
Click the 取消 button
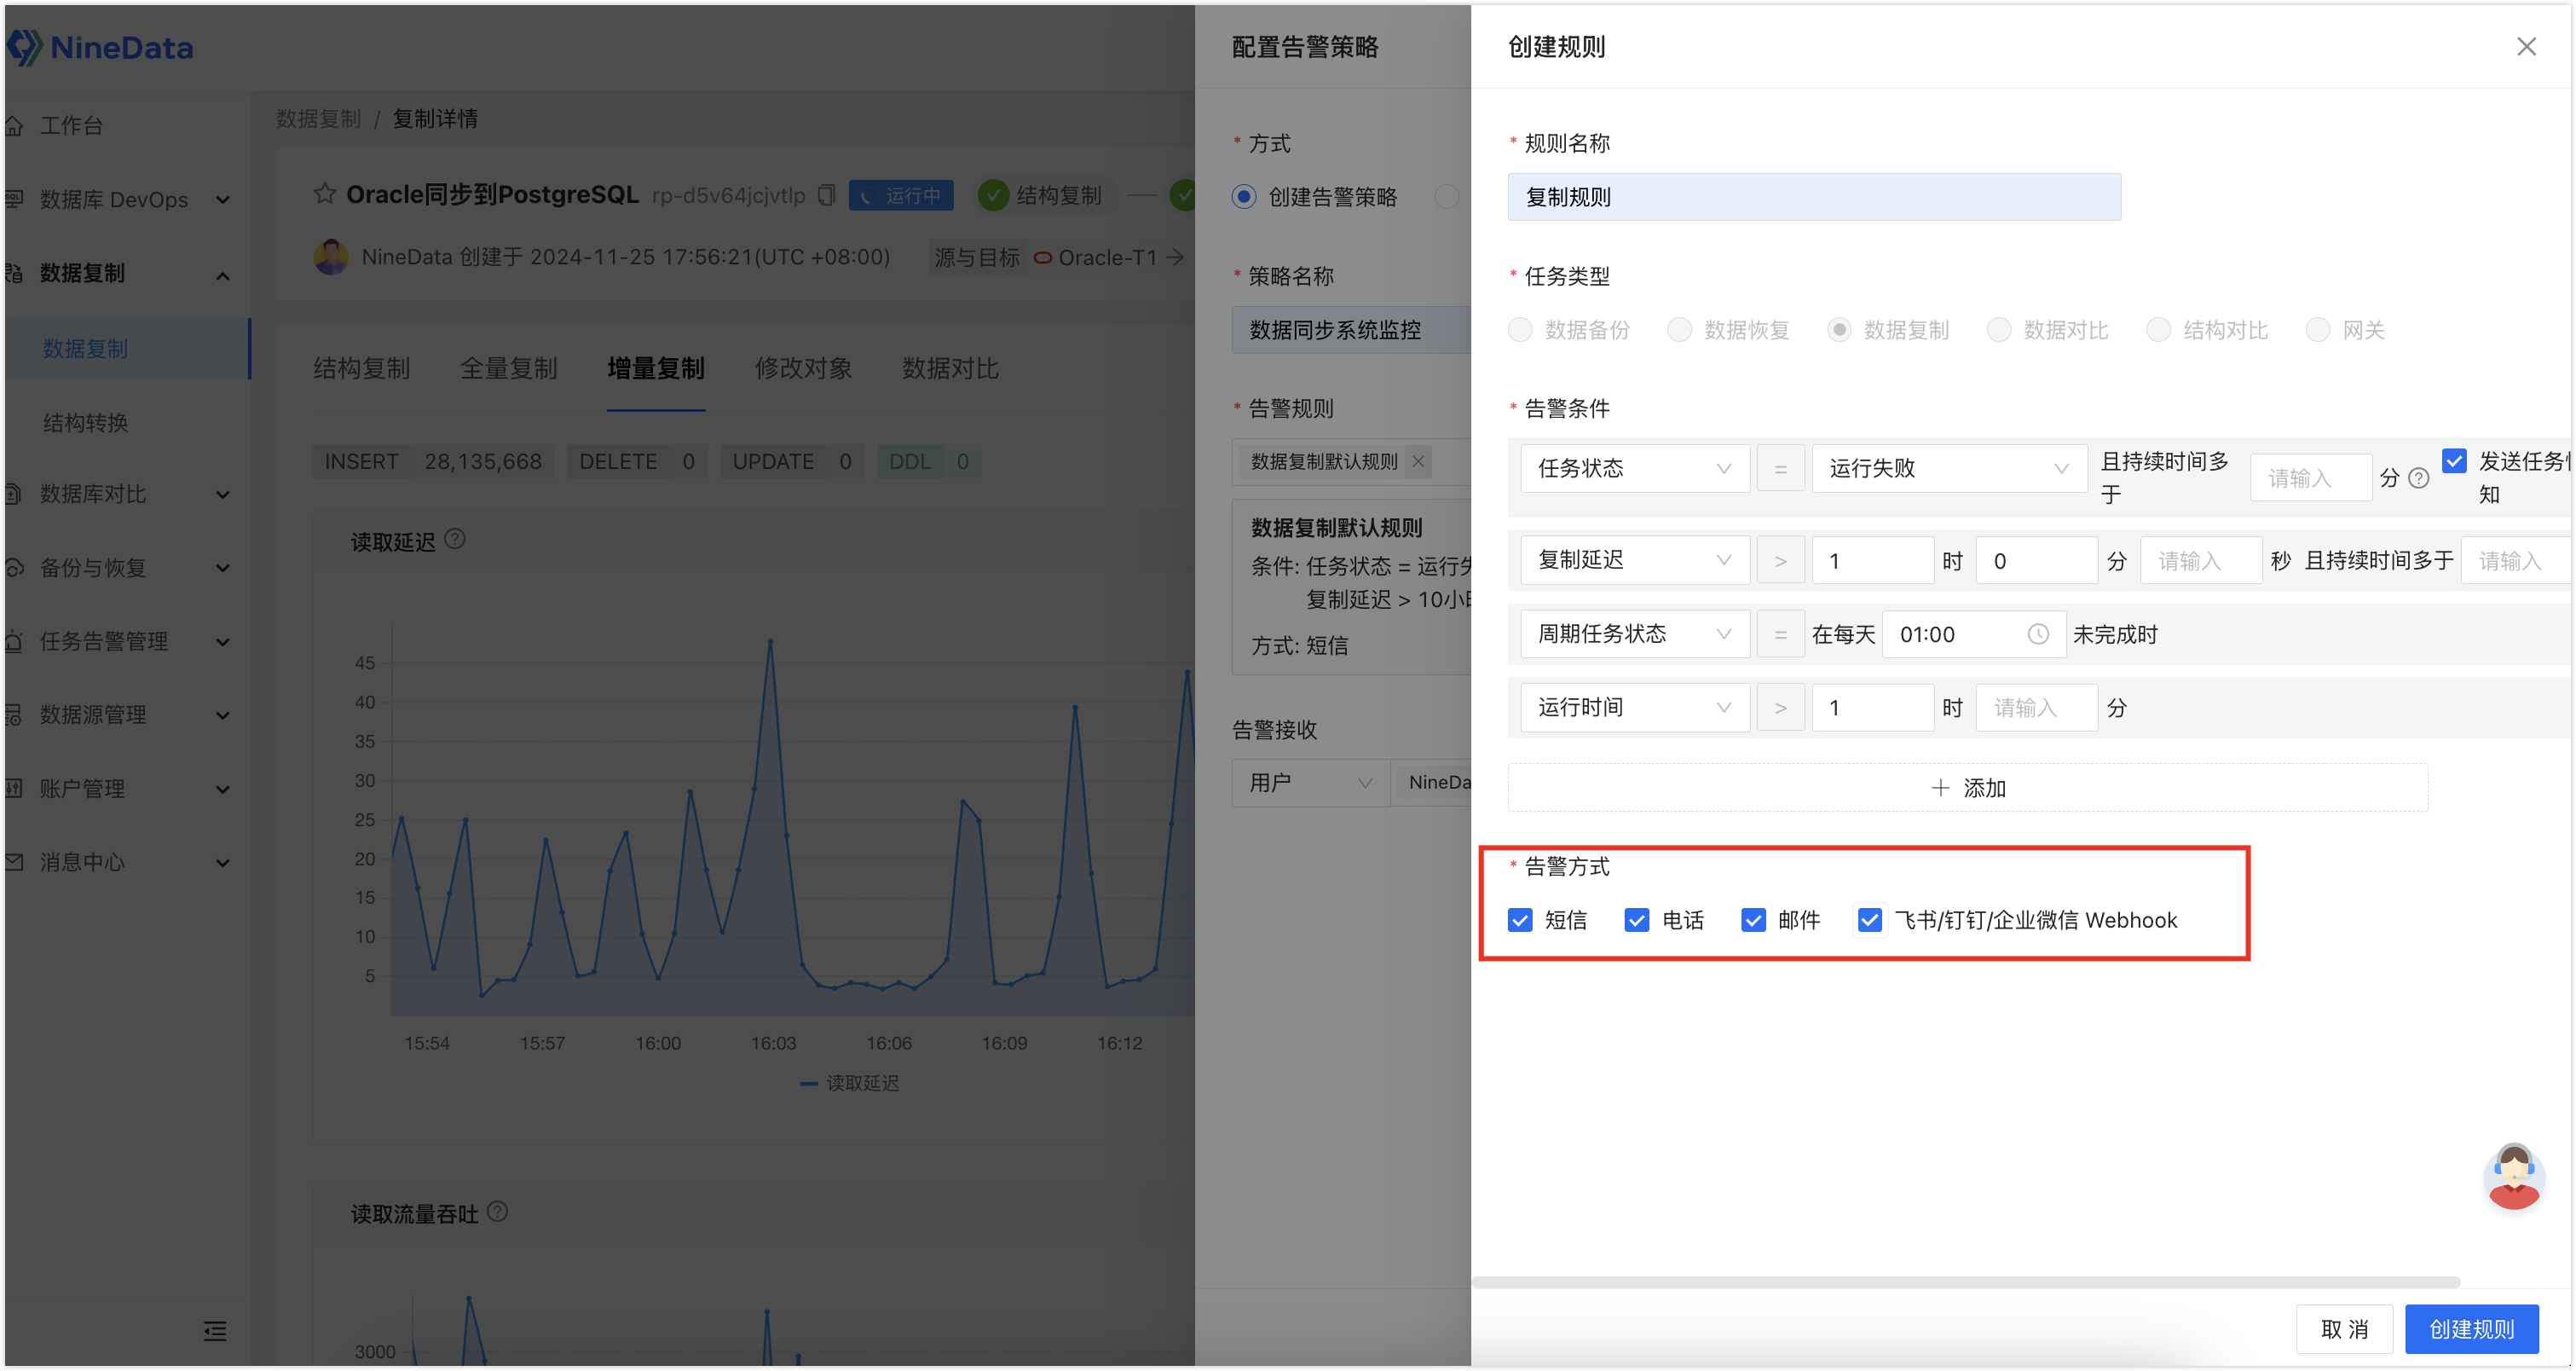pos(2344,1328)
